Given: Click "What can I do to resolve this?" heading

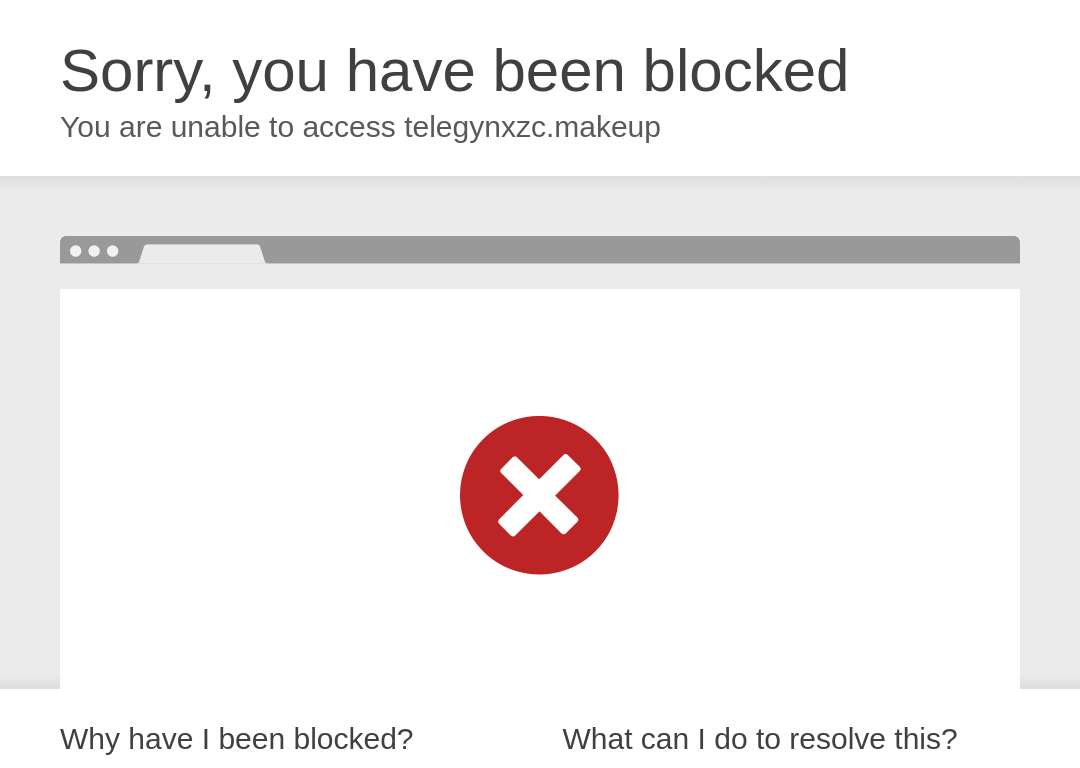Looking at the screenshot, I should click(x=760, y=739).
